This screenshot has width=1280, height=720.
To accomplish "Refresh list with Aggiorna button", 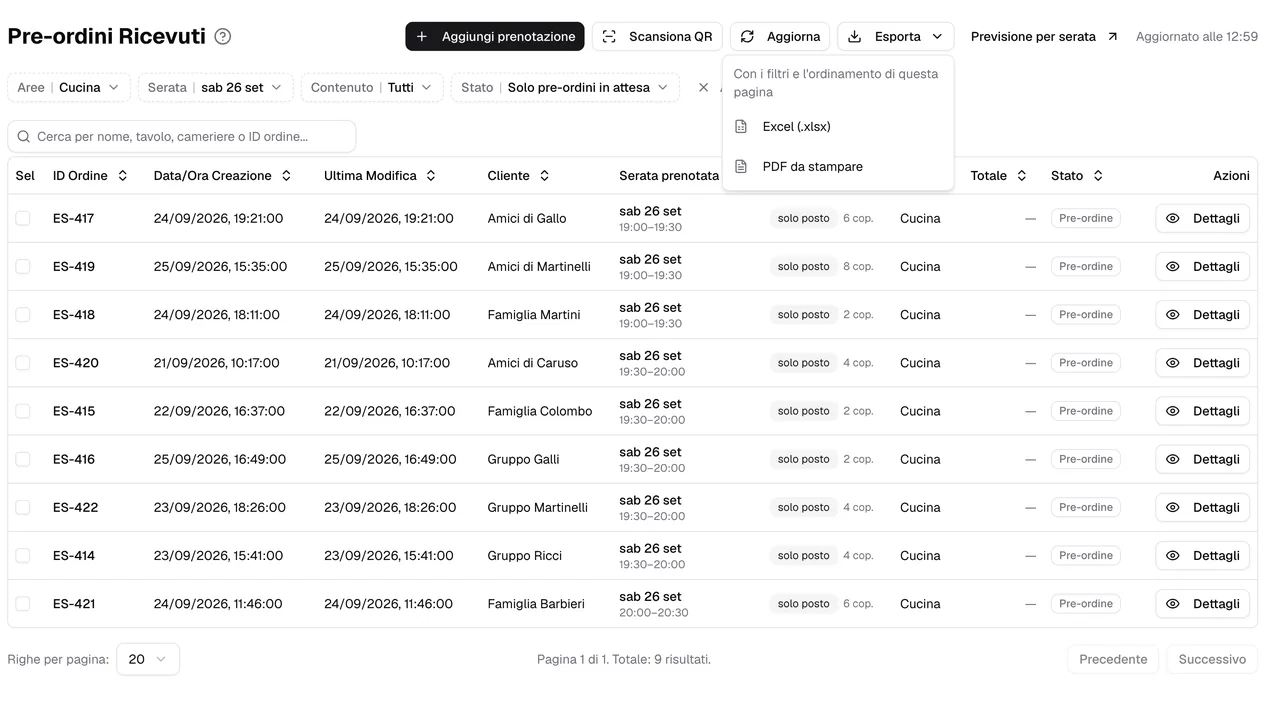I will [x=780, y=37].
